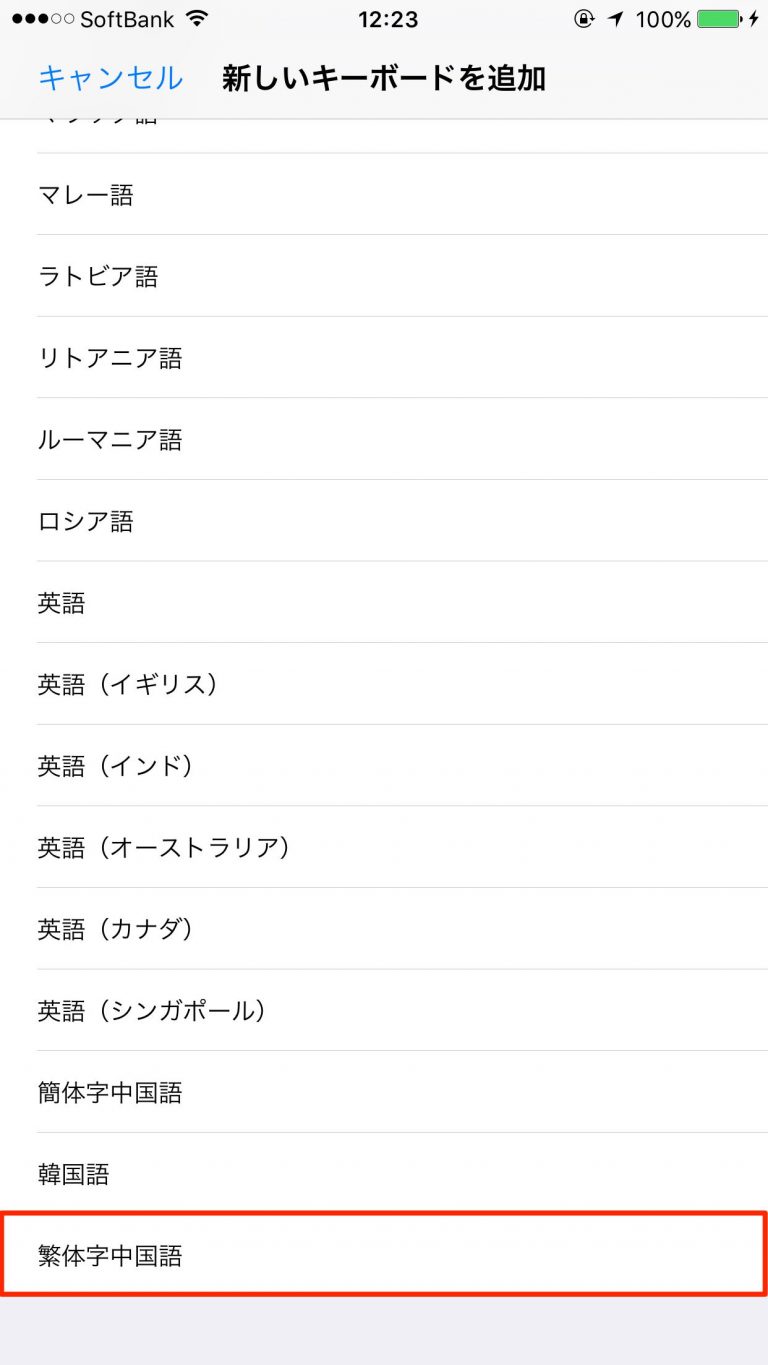The height and width of the screenshot is (1365, 768).
Task: Select ラトビア語 keyboard
Action: pyautogui.click(x=98, y=277)
